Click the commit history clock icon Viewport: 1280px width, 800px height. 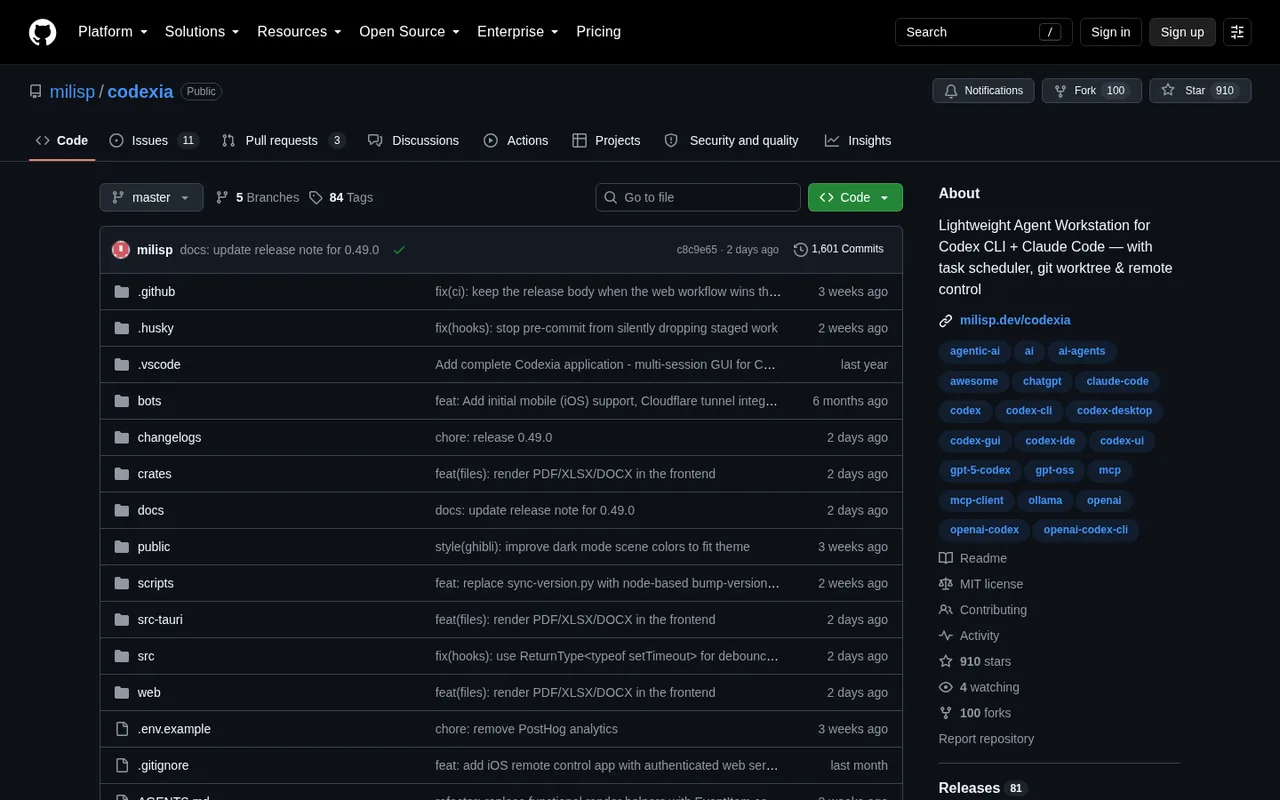click(x=800, y=249)
